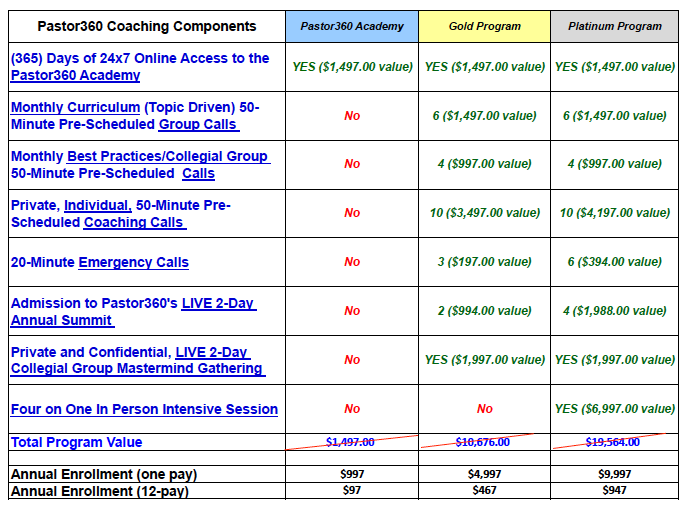Click the $9,997 Platinum one-pay price
This screenshot has height=505, width=688.
pos(615,473)
